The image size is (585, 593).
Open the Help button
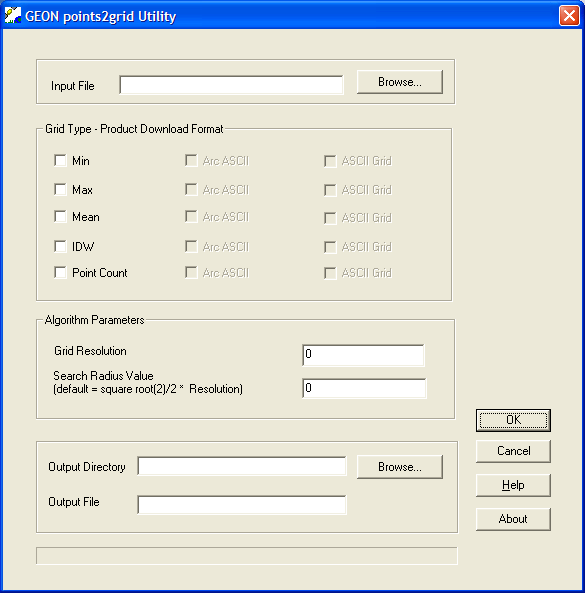pos(513,485)
